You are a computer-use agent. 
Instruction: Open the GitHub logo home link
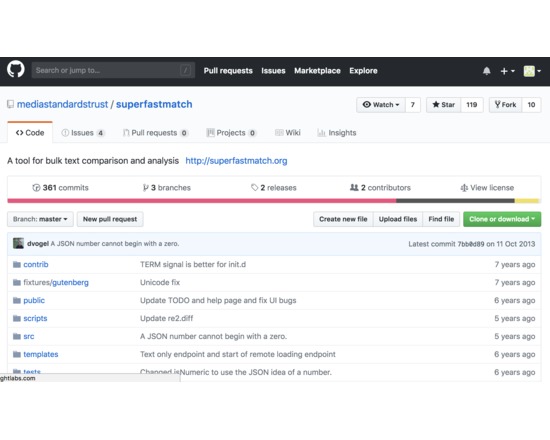pyautogui.click(x=16, y=69)
